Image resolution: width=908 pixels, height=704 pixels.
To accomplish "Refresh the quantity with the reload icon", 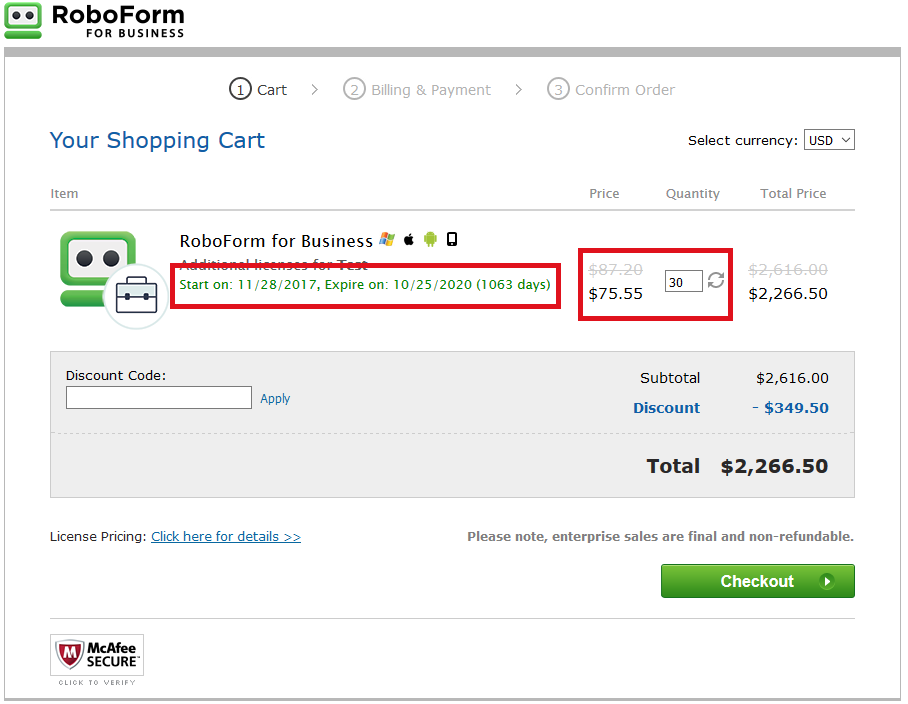I will pyautogui.click(x=716, y=280).
